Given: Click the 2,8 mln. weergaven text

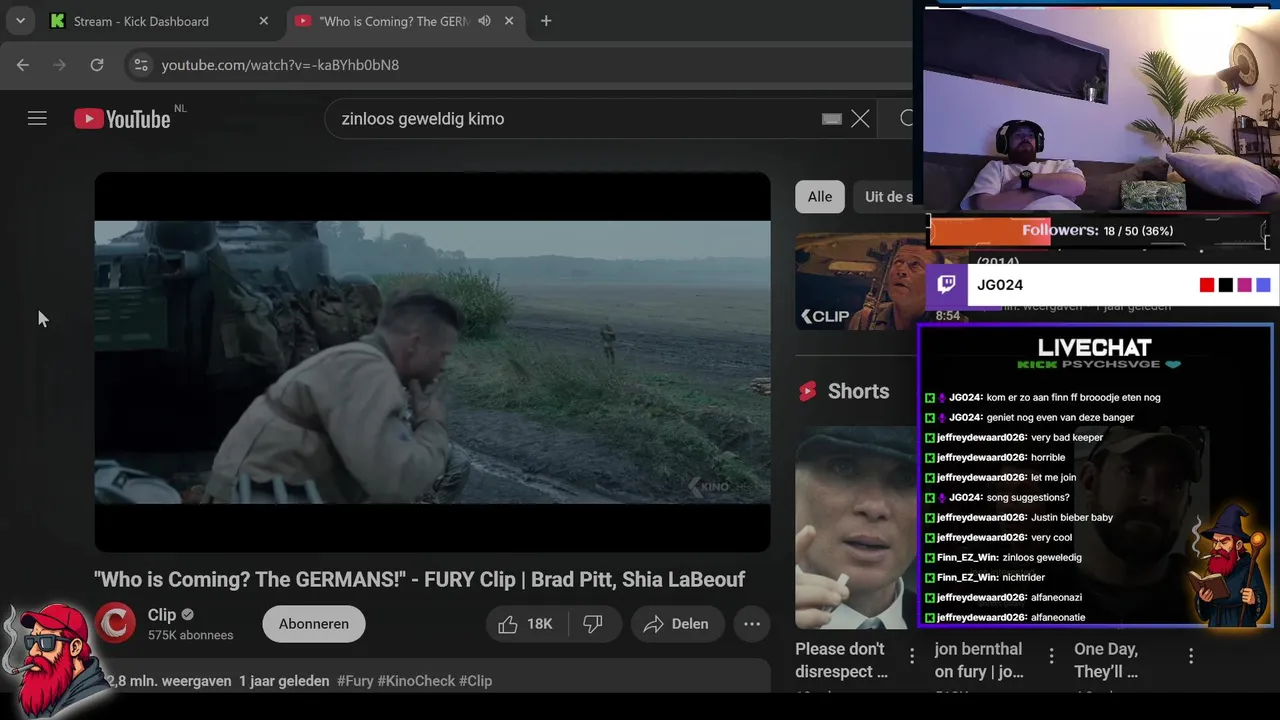Looking at the screenshot, I should pyautogui.click(x=168, y=681).
